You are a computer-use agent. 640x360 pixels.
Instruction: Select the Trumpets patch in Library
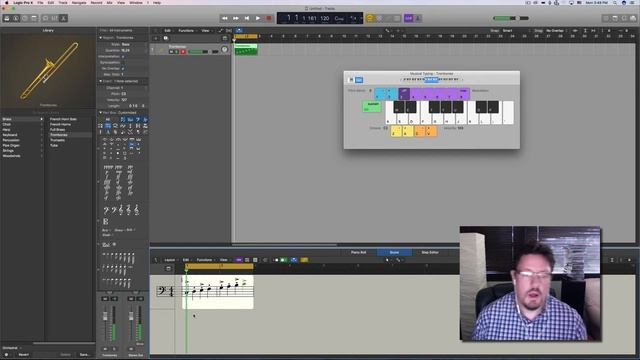click(58, 140)
